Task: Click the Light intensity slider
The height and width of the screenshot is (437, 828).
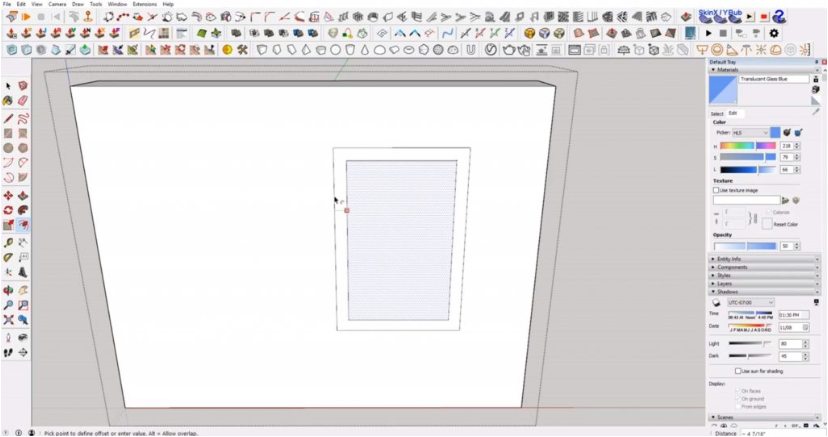Action: pyautogui.click(x=750, y=344)
